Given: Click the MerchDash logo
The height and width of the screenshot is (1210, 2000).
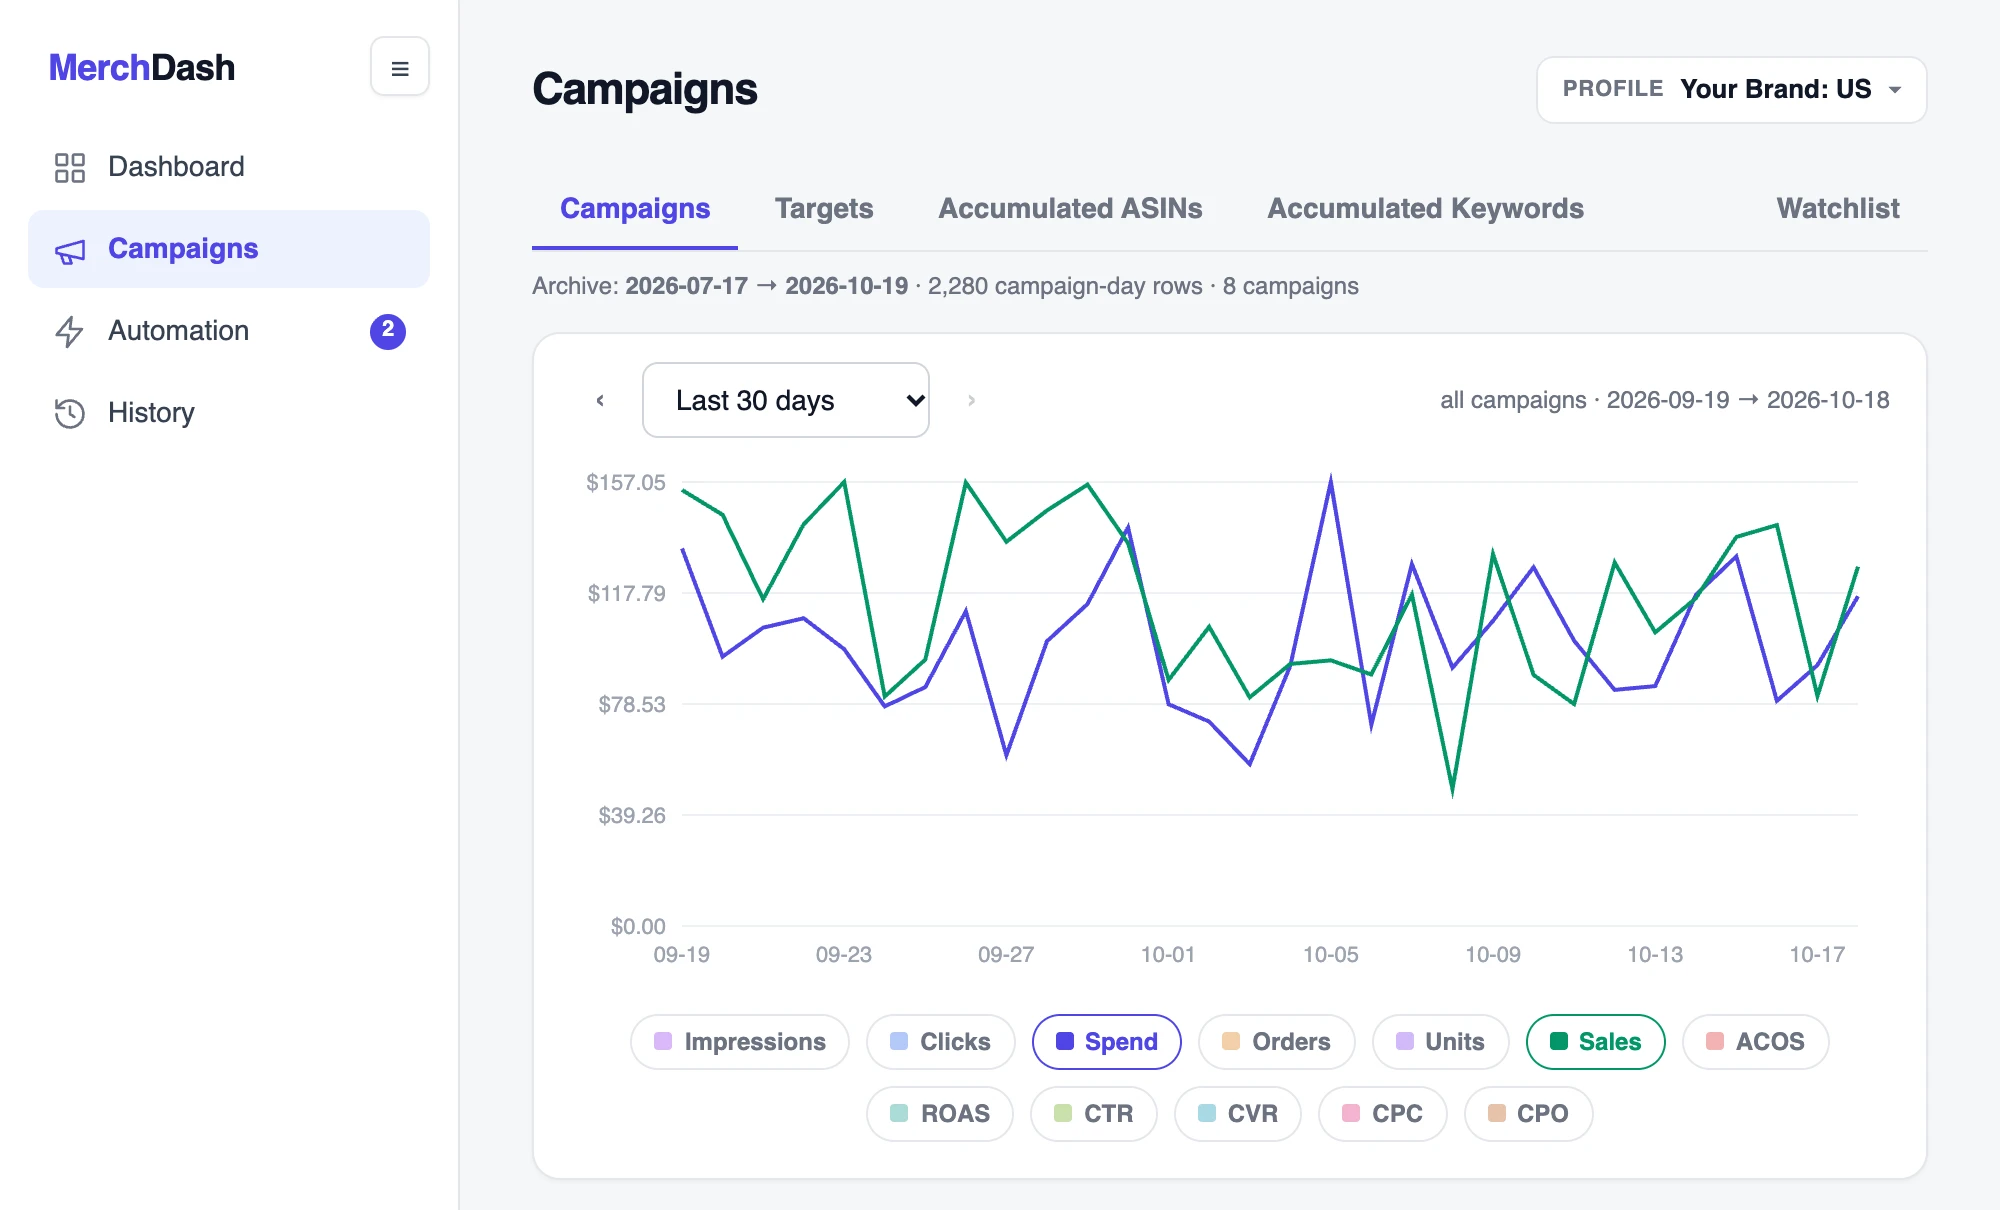Looking at the screenshot, I should coord(142,67).
